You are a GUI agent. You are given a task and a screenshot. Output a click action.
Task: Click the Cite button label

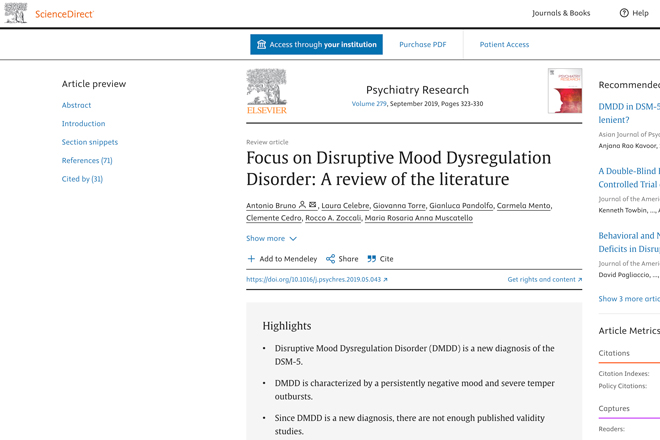[x=386, y=259]
